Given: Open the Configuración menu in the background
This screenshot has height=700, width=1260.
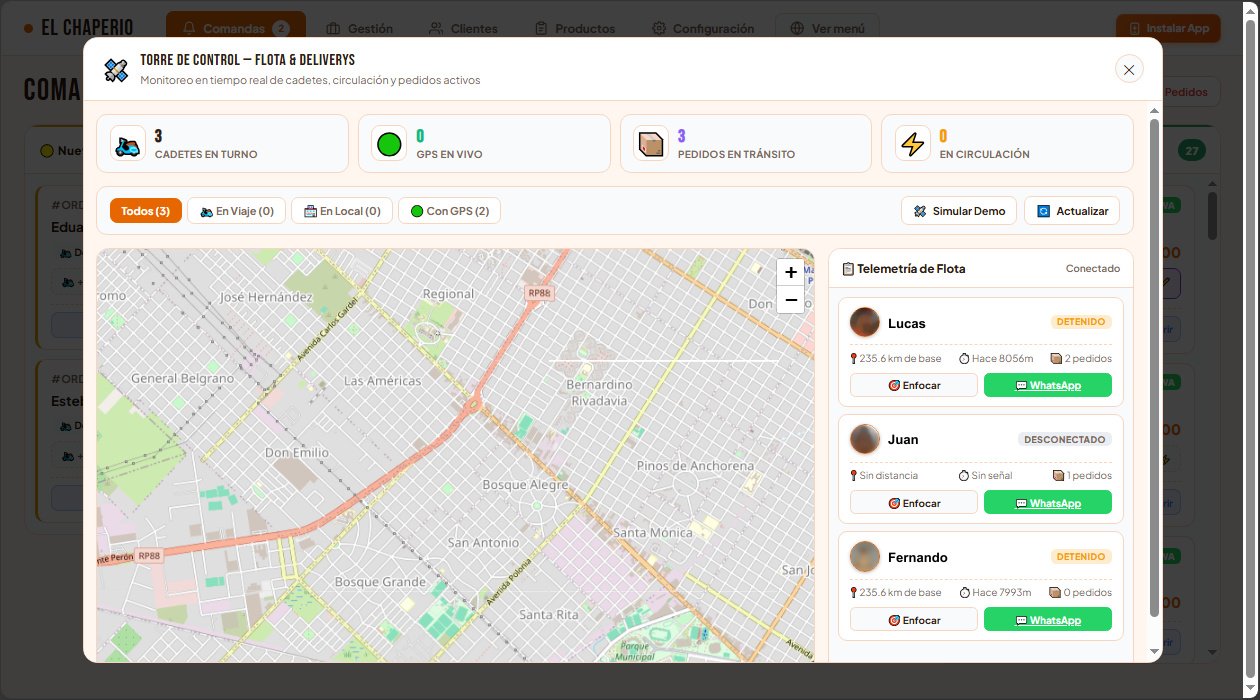Looking at the screenshot, I should click(x=703, y=28).
